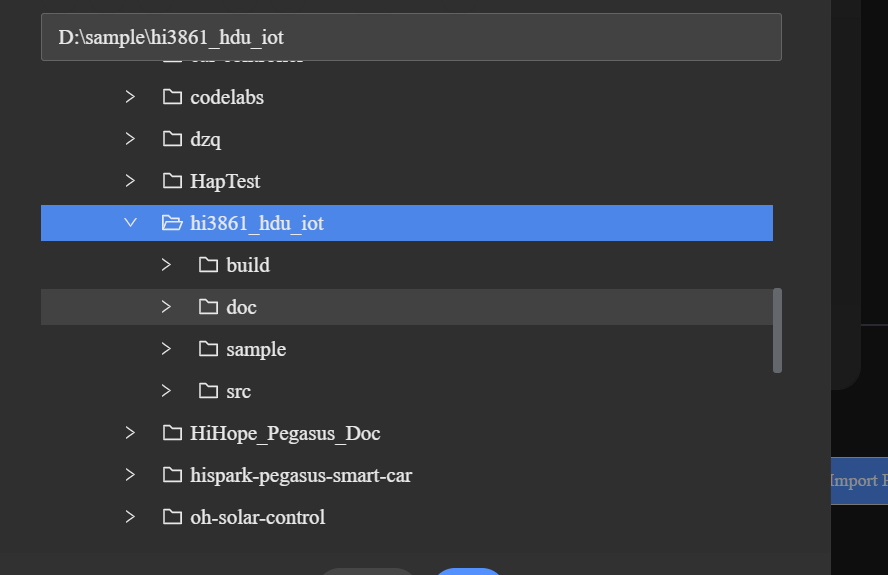
Task: Click the folder tree vertical scrollbar
Action: tap(778, 330)
